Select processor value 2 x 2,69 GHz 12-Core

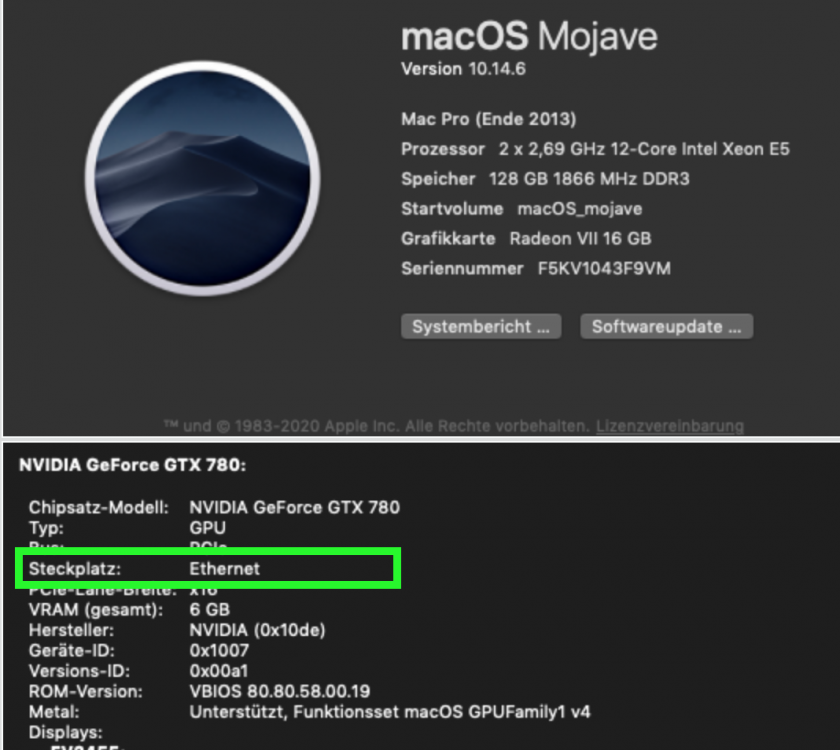(x=644, y=149)
